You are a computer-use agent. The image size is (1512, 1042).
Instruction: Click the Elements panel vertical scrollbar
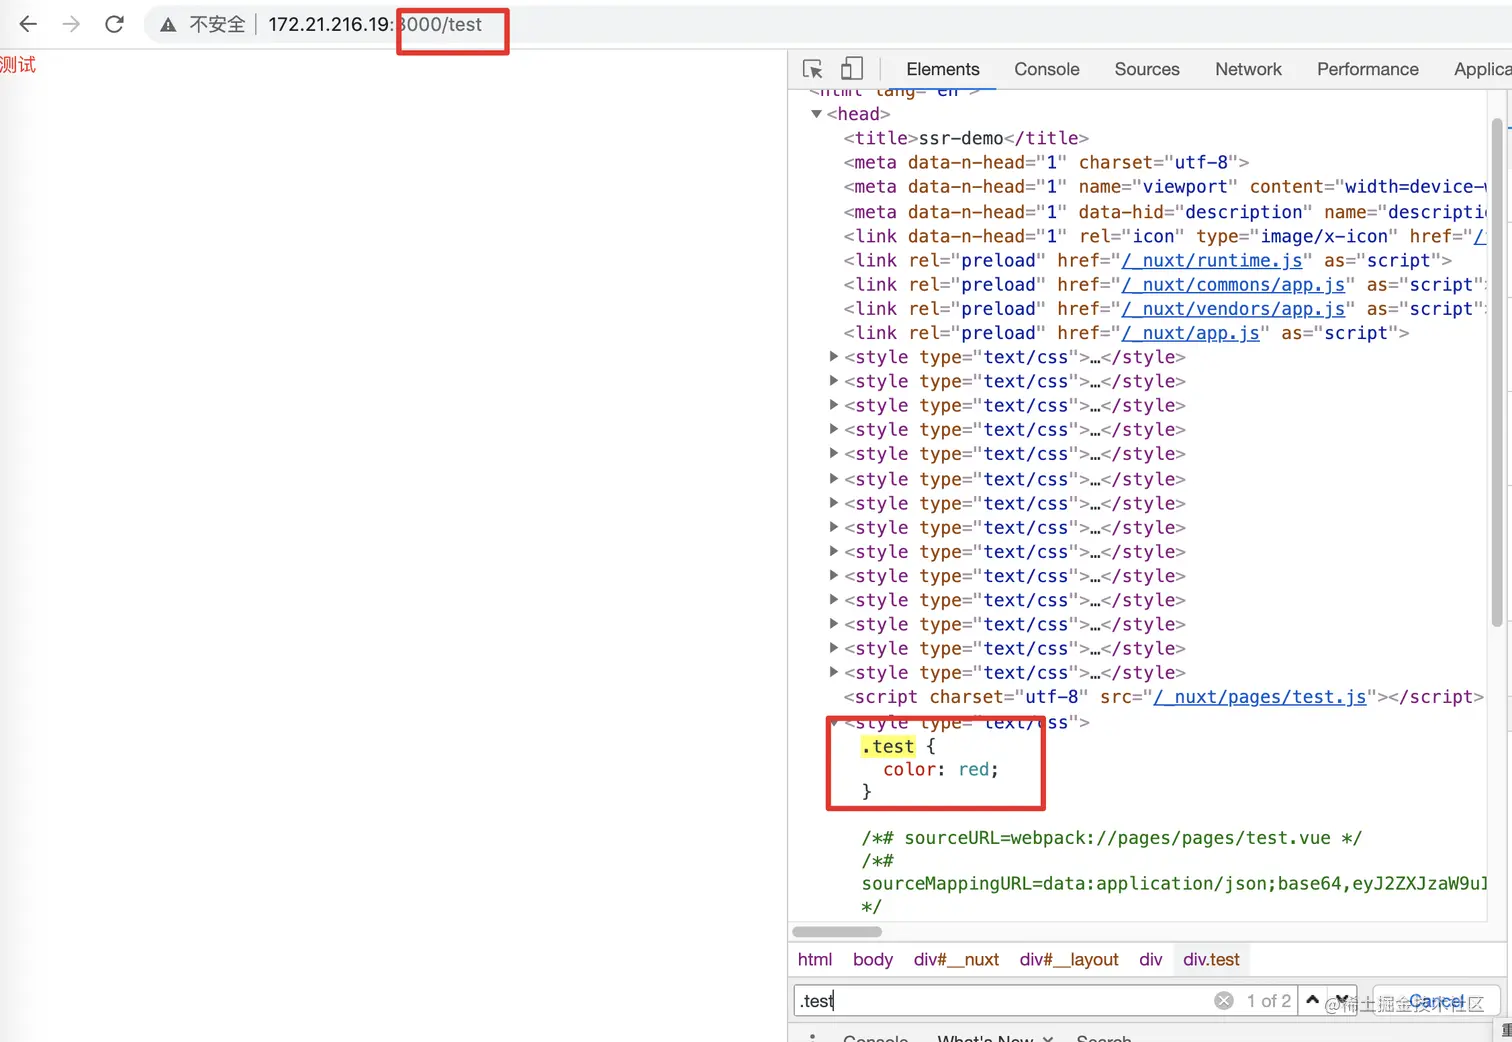[1497, 372]
